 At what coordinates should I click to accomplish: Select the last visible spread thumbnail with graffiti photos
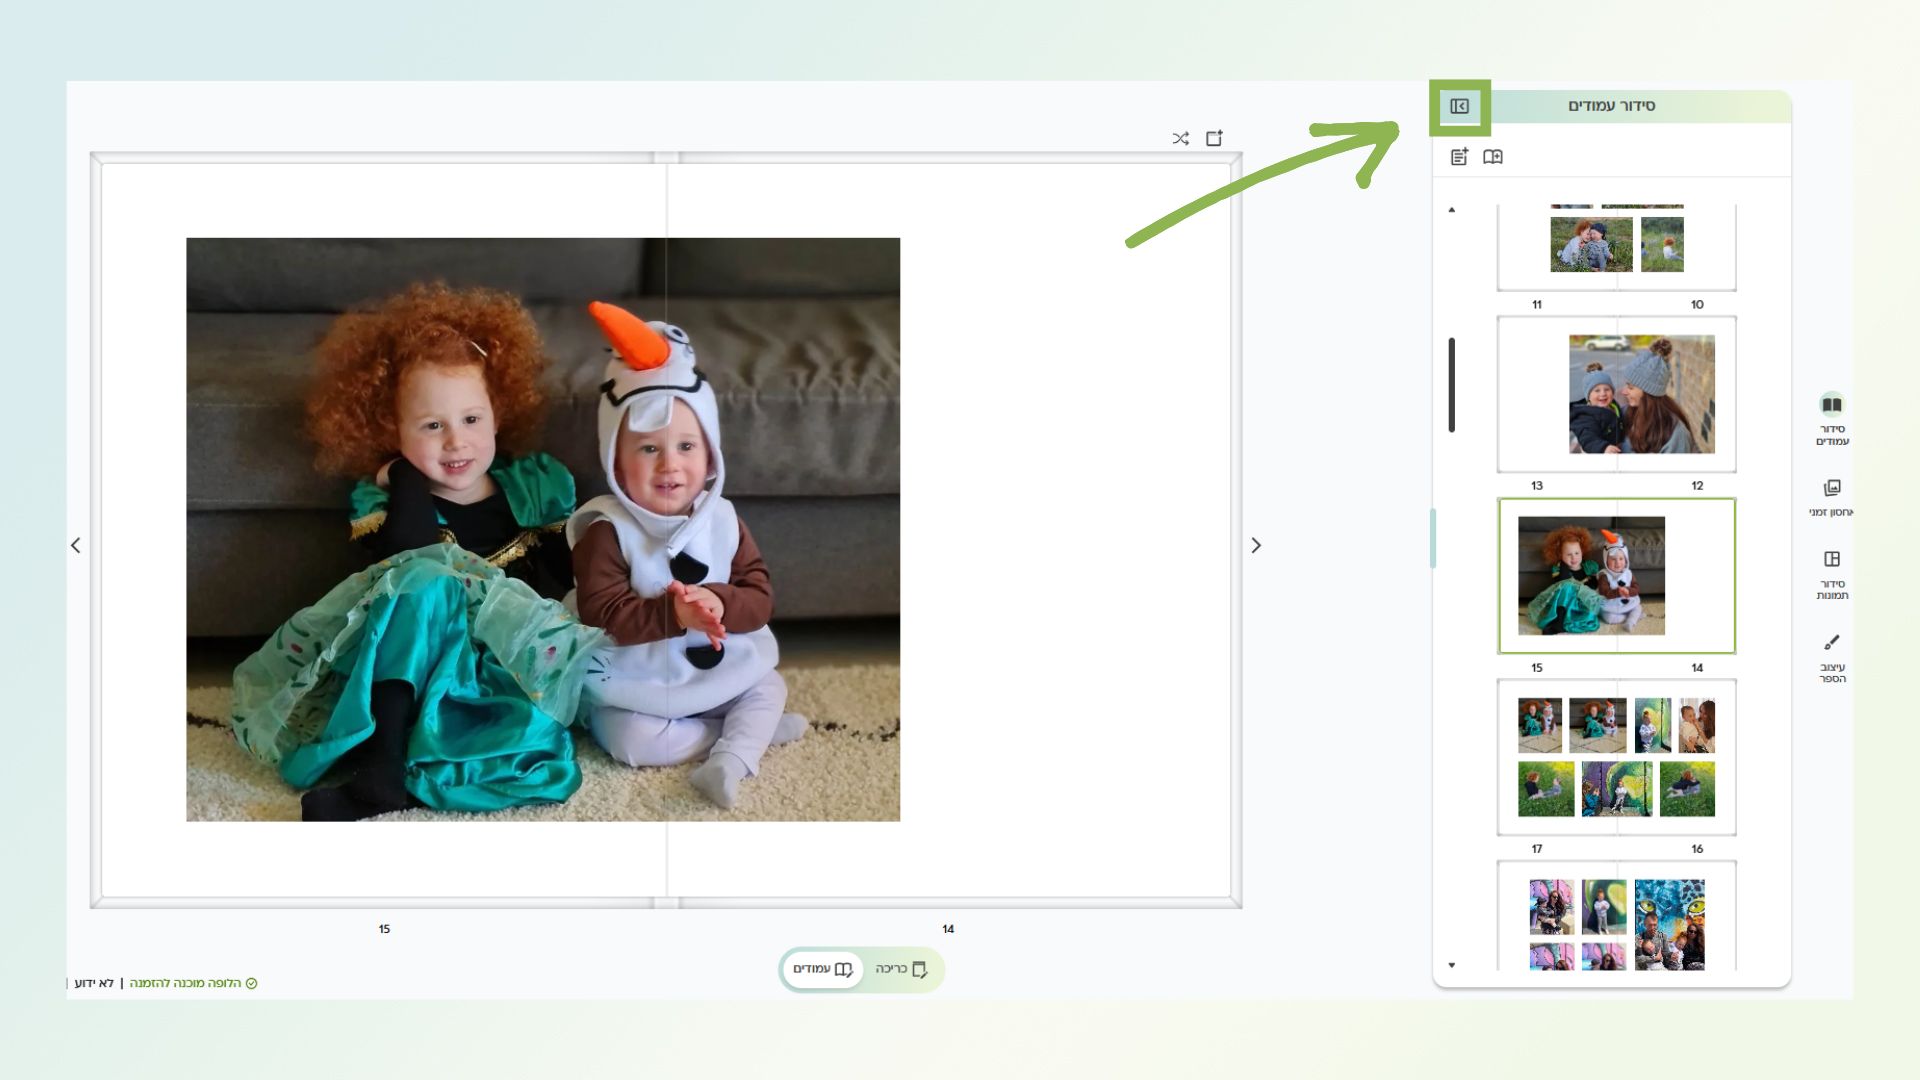1616,915
